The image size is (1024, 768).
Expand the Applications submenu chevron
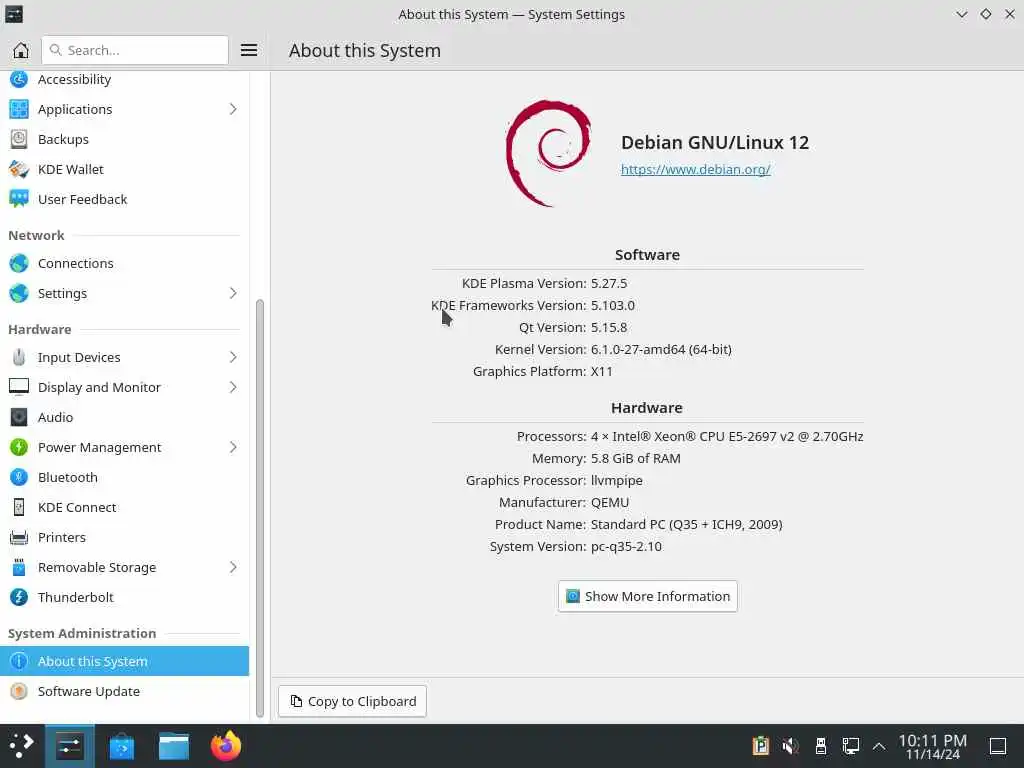point(233,109)
